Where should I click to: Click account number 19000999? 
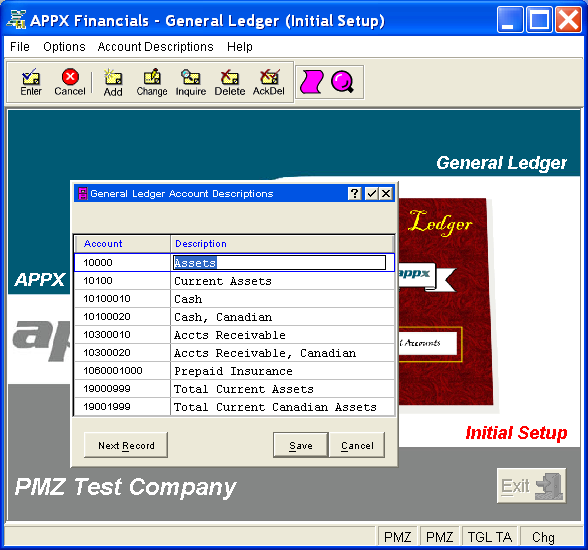[107, 388]
